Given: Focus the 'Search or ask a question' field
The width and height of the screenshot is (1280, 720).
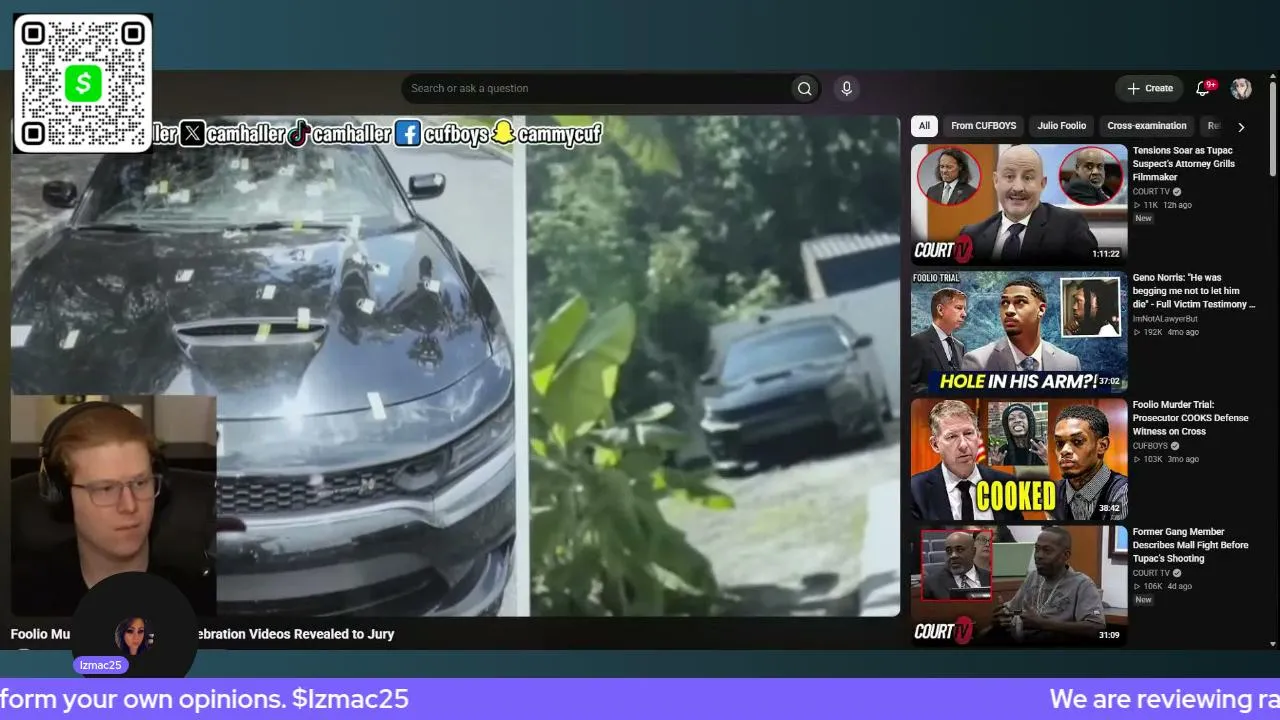Looking at the screenshot, I should point(596,89).
